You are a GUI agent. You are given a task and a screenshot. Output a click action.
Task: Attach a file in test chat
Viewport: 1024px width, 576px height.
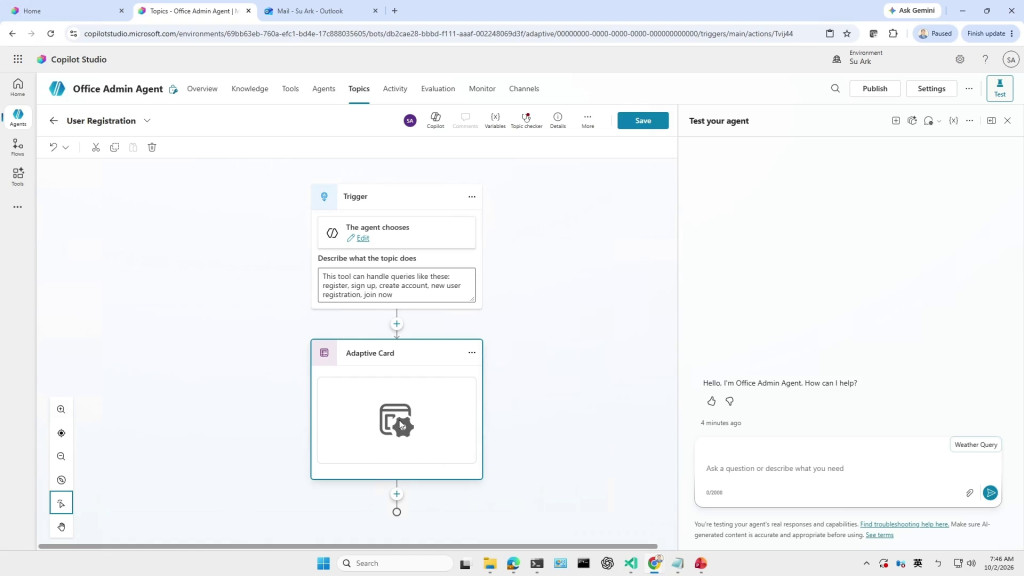coord(970,493)
